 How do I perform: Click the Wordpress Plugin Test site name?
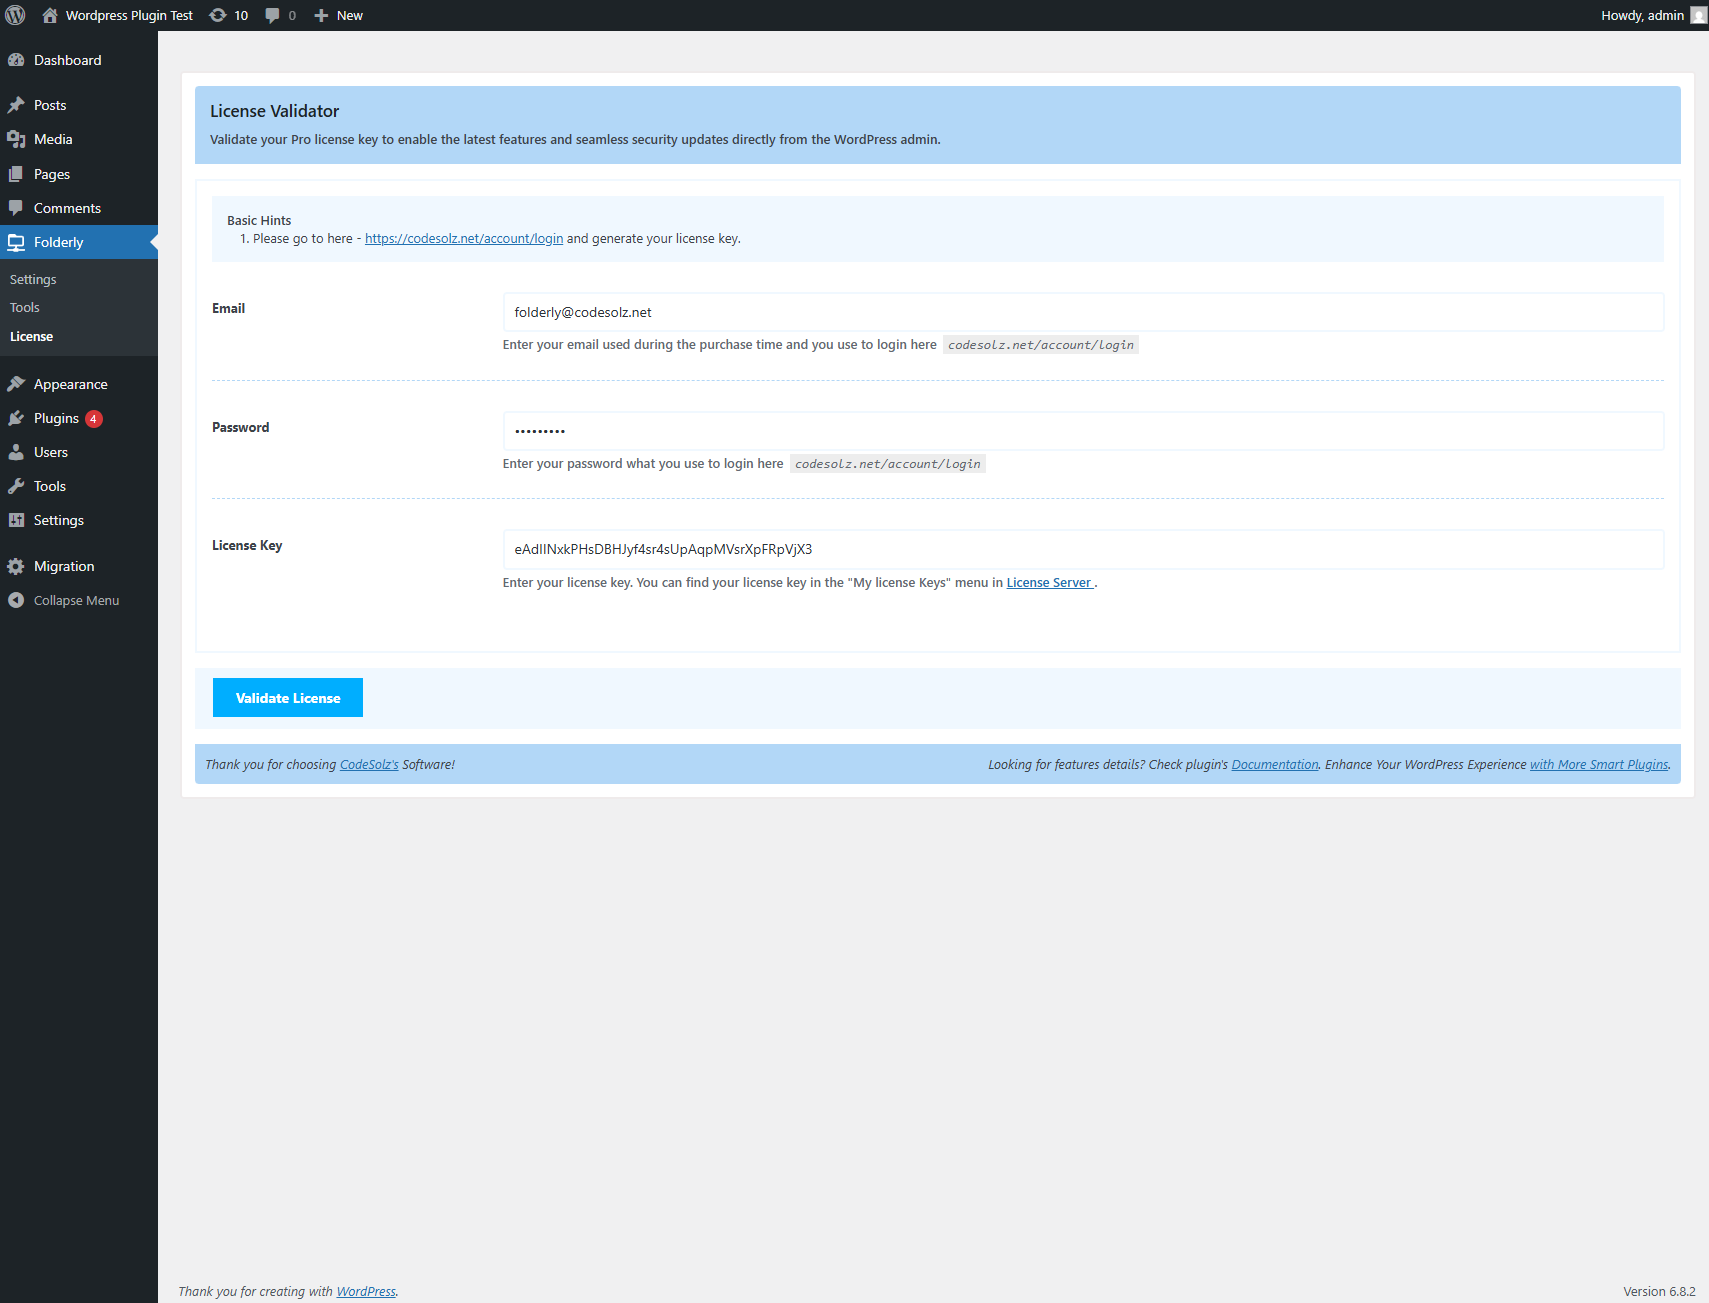(129, 15)
